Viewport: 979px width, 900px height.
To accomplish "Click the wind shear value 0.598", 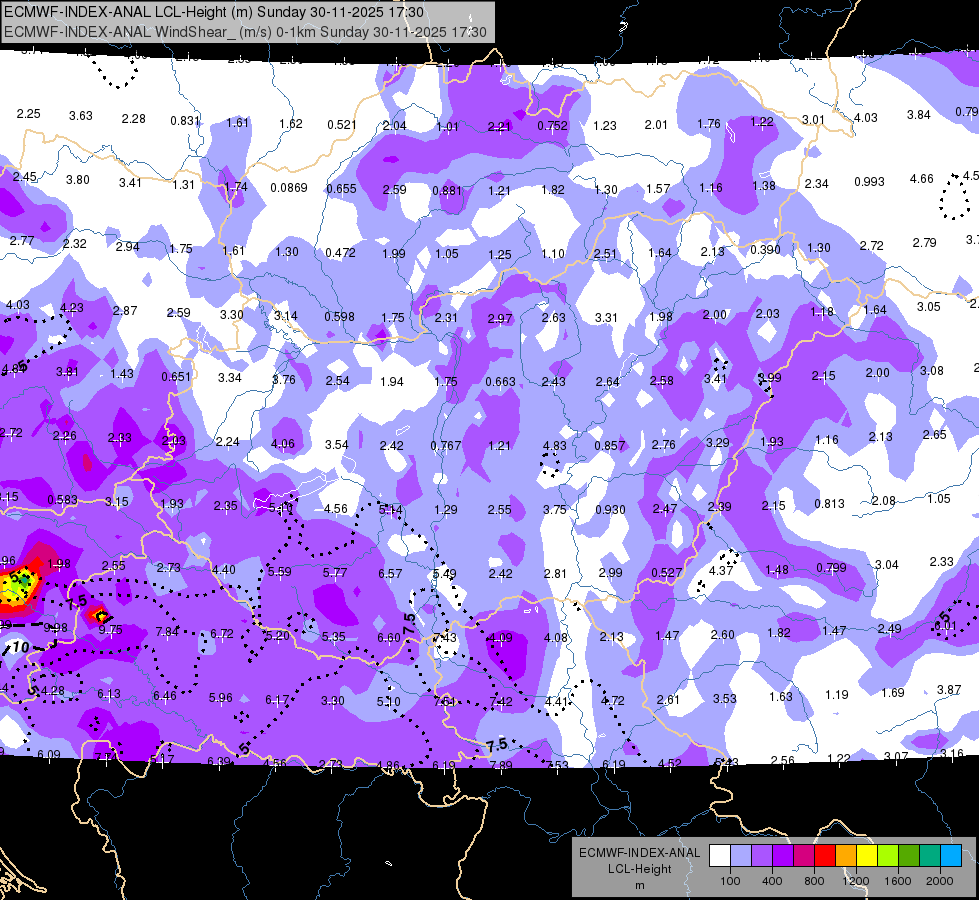I will click(339, 317).
